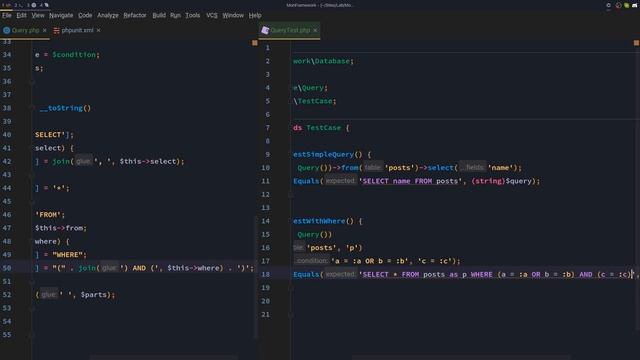Toggle the fold marker at line 51 in Query.php
Viewport: 640px width, 360px height.
32,282
